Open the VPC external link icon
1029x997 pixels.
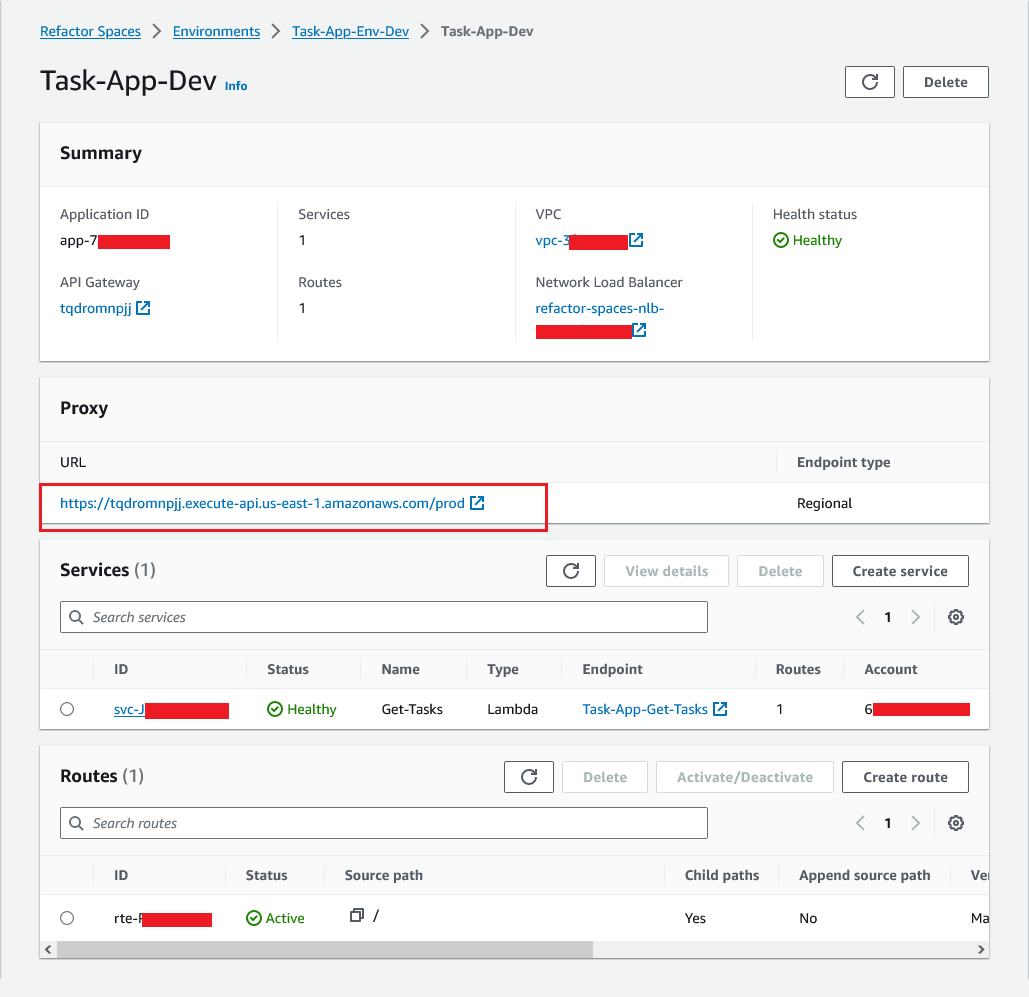pyautogui.click(x=636, y=240)
